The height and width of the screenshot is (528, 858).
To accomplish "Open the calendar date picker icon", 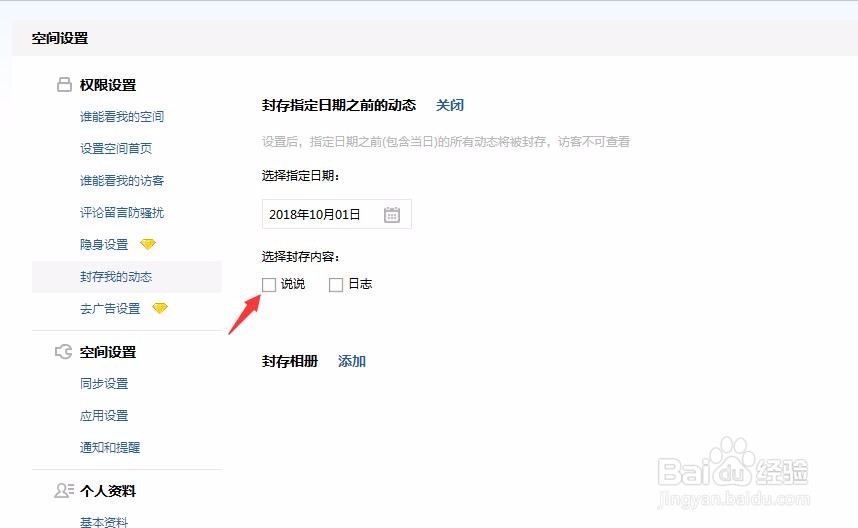I will 392,214.
